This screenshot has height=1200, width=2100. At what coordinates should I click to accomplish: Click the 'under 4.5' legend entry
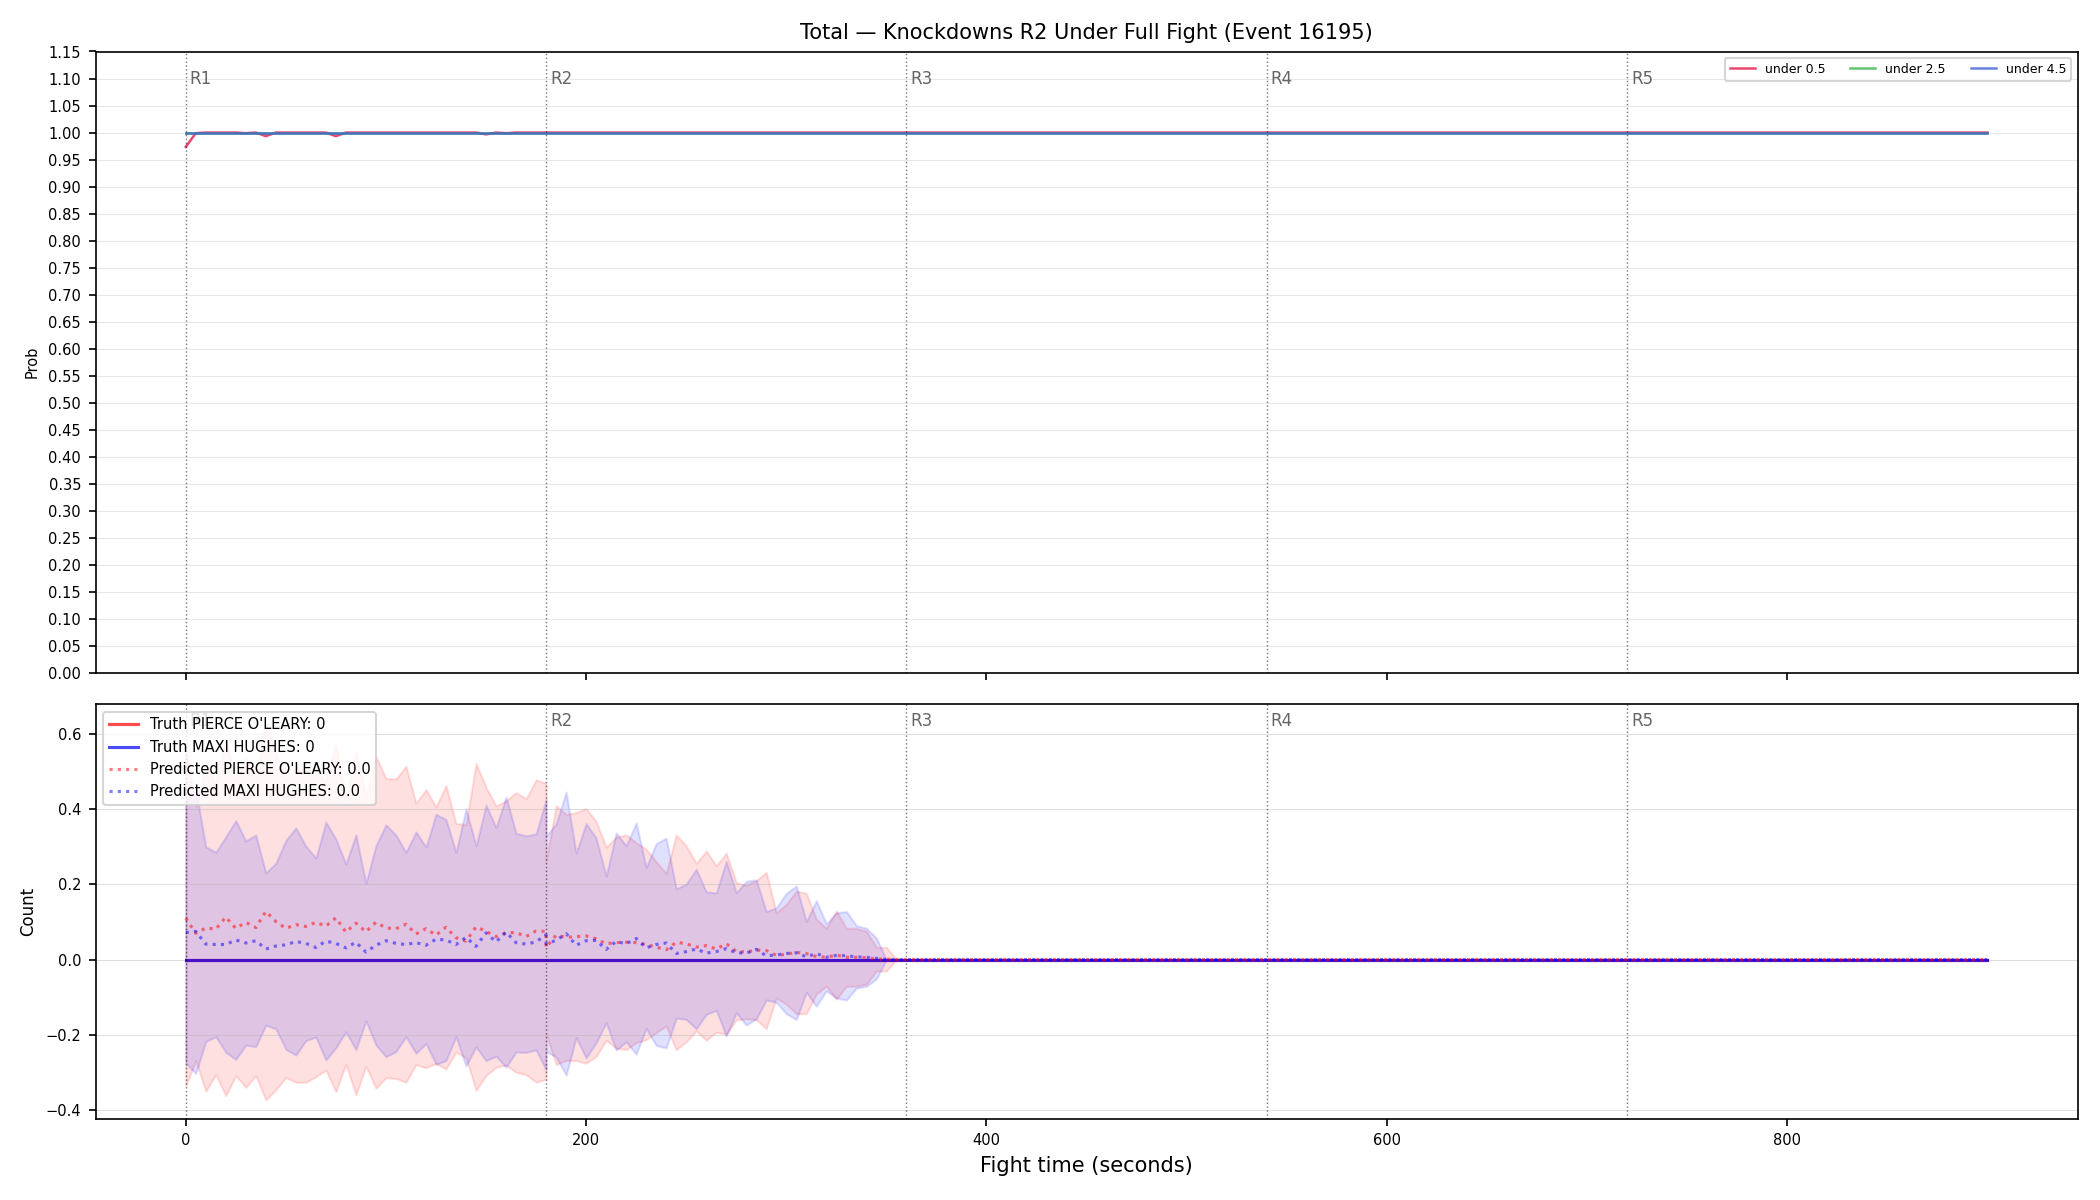2018,69
